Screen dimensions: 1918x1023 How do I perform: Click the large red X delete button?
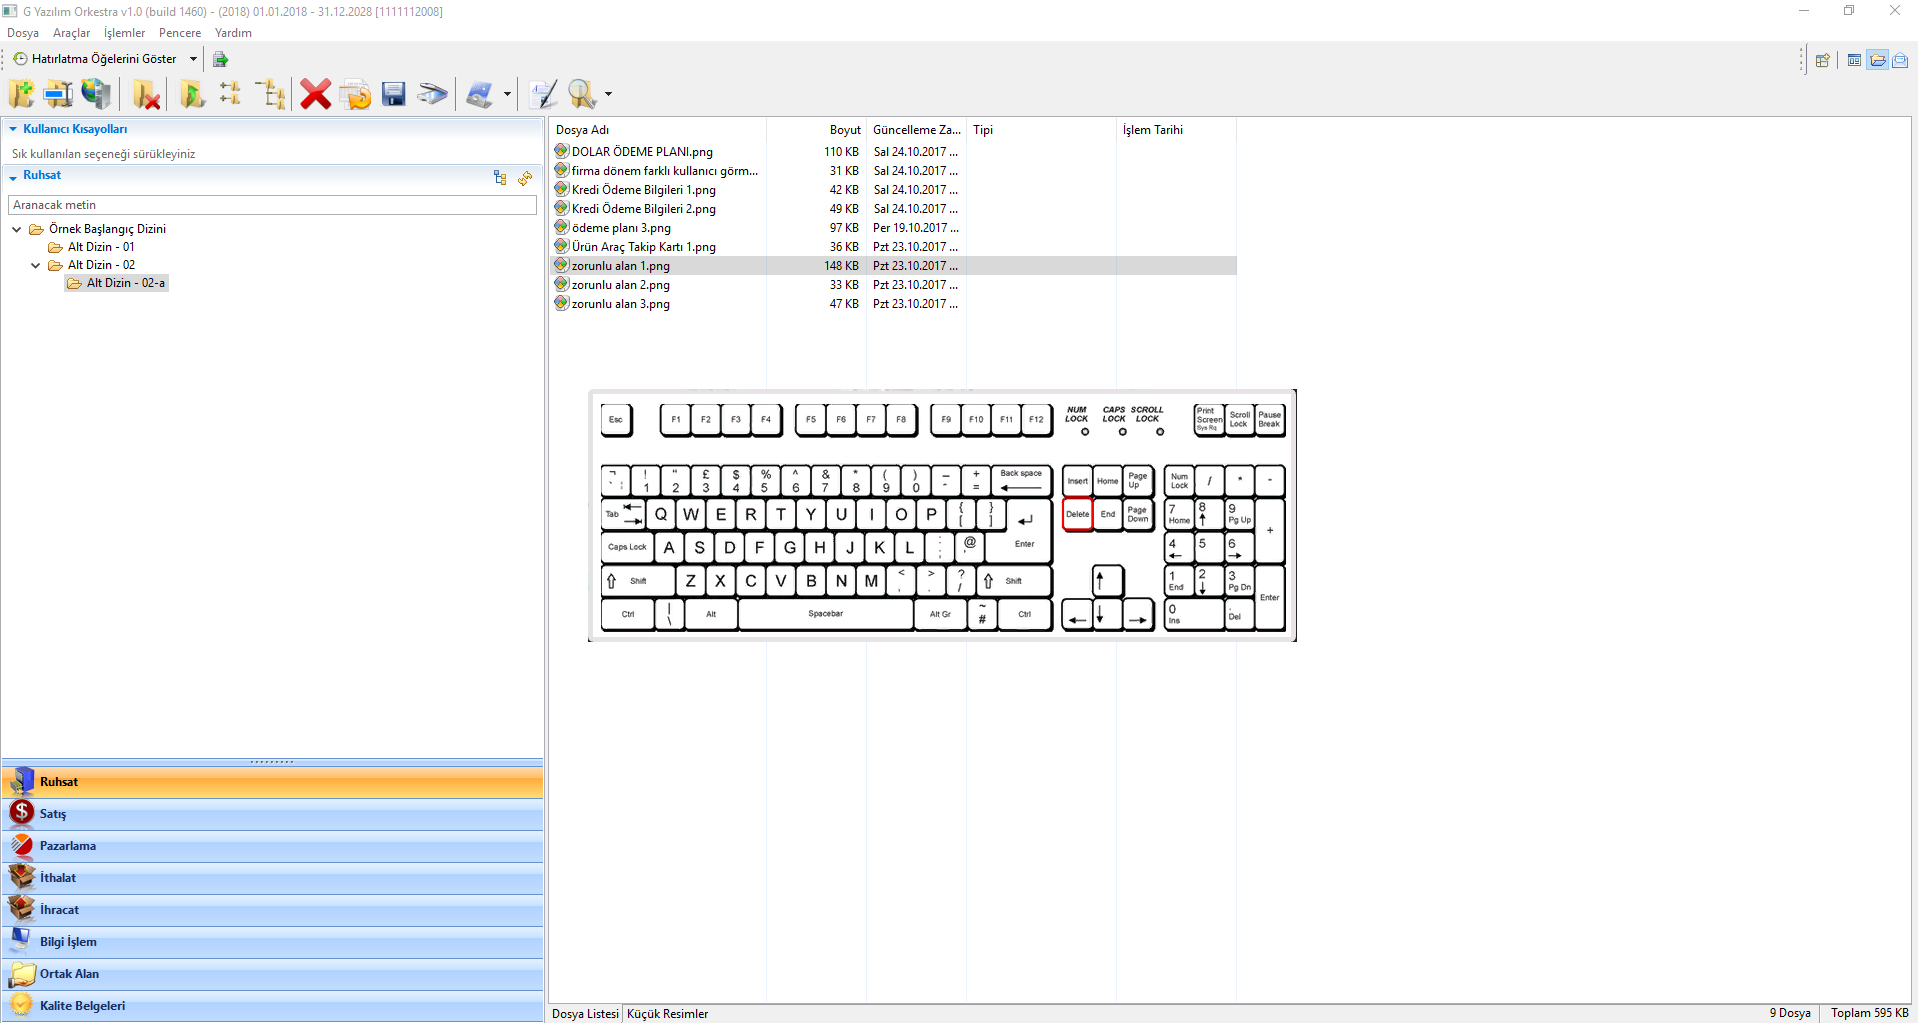(316, 94)
